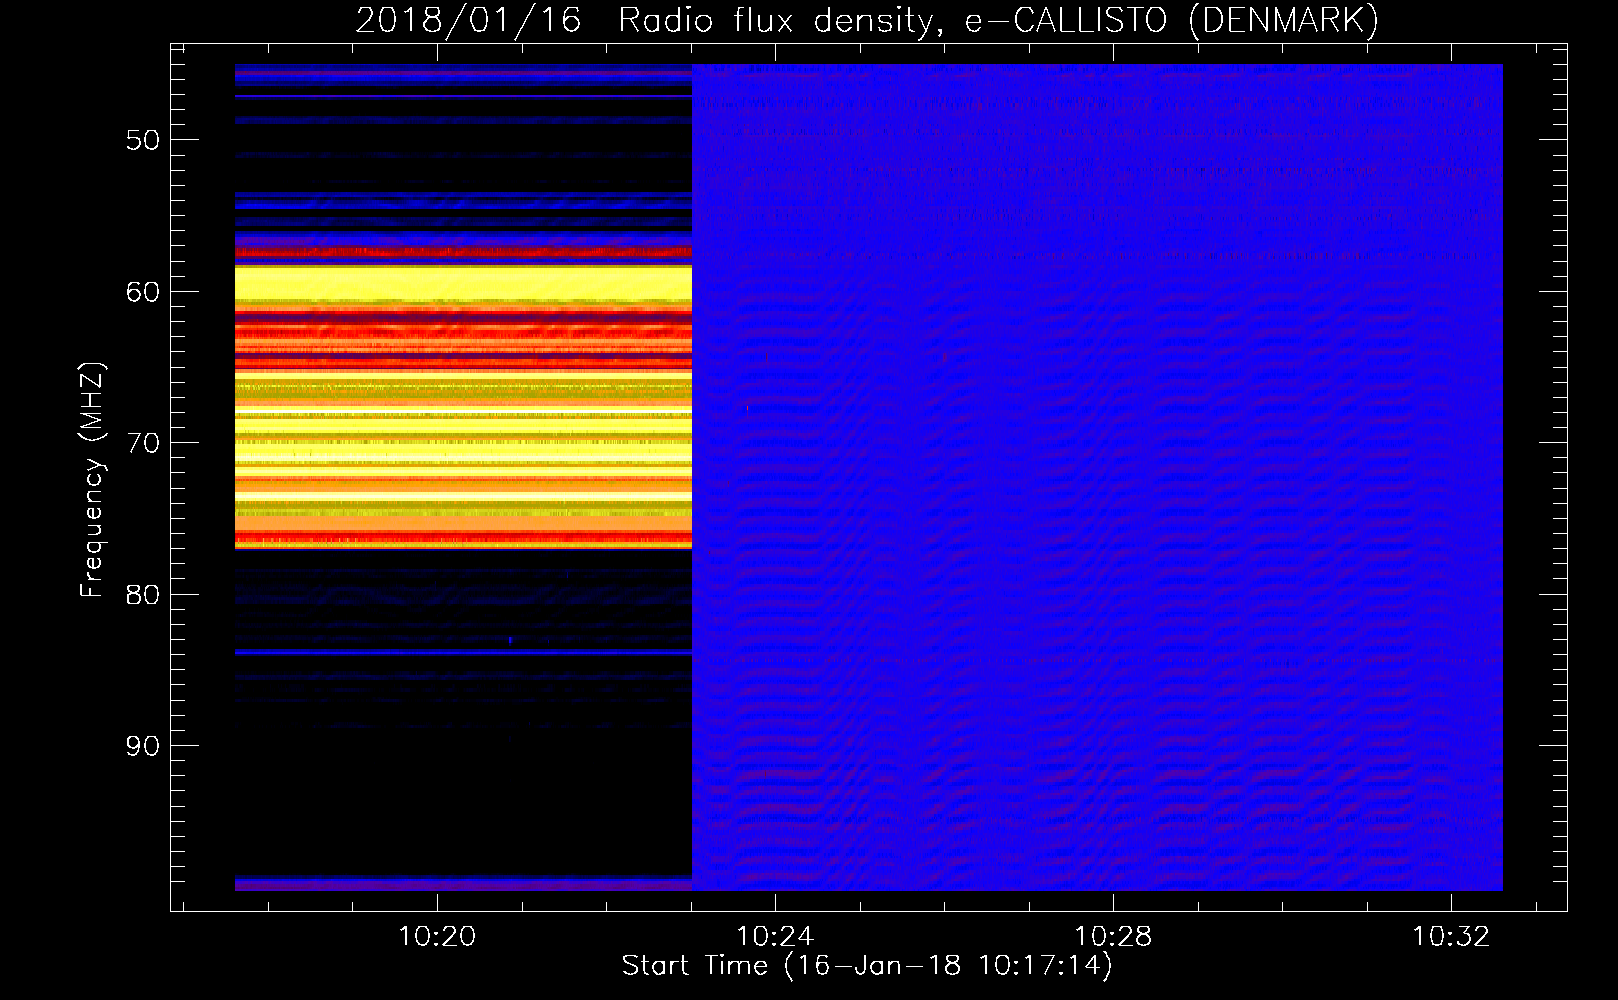Click the 90 frequency tick label

coord(143,746)
